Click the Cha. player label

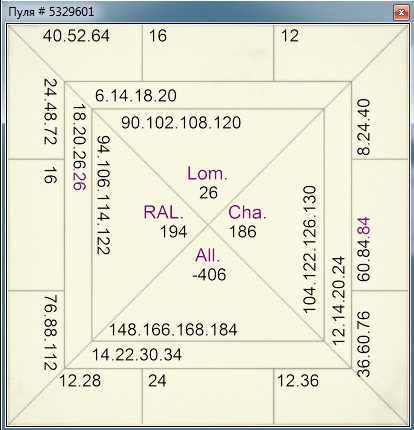(247, 212)
